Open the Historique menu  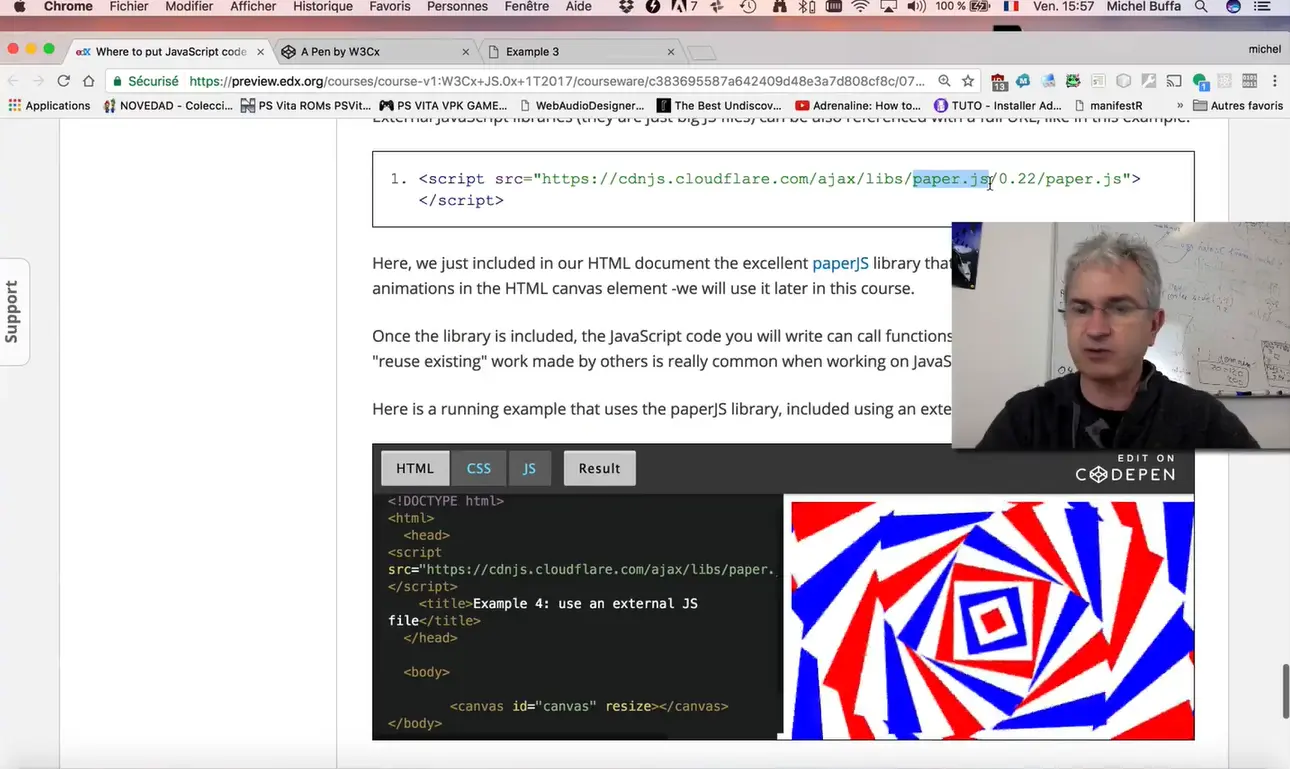[323, 7]
